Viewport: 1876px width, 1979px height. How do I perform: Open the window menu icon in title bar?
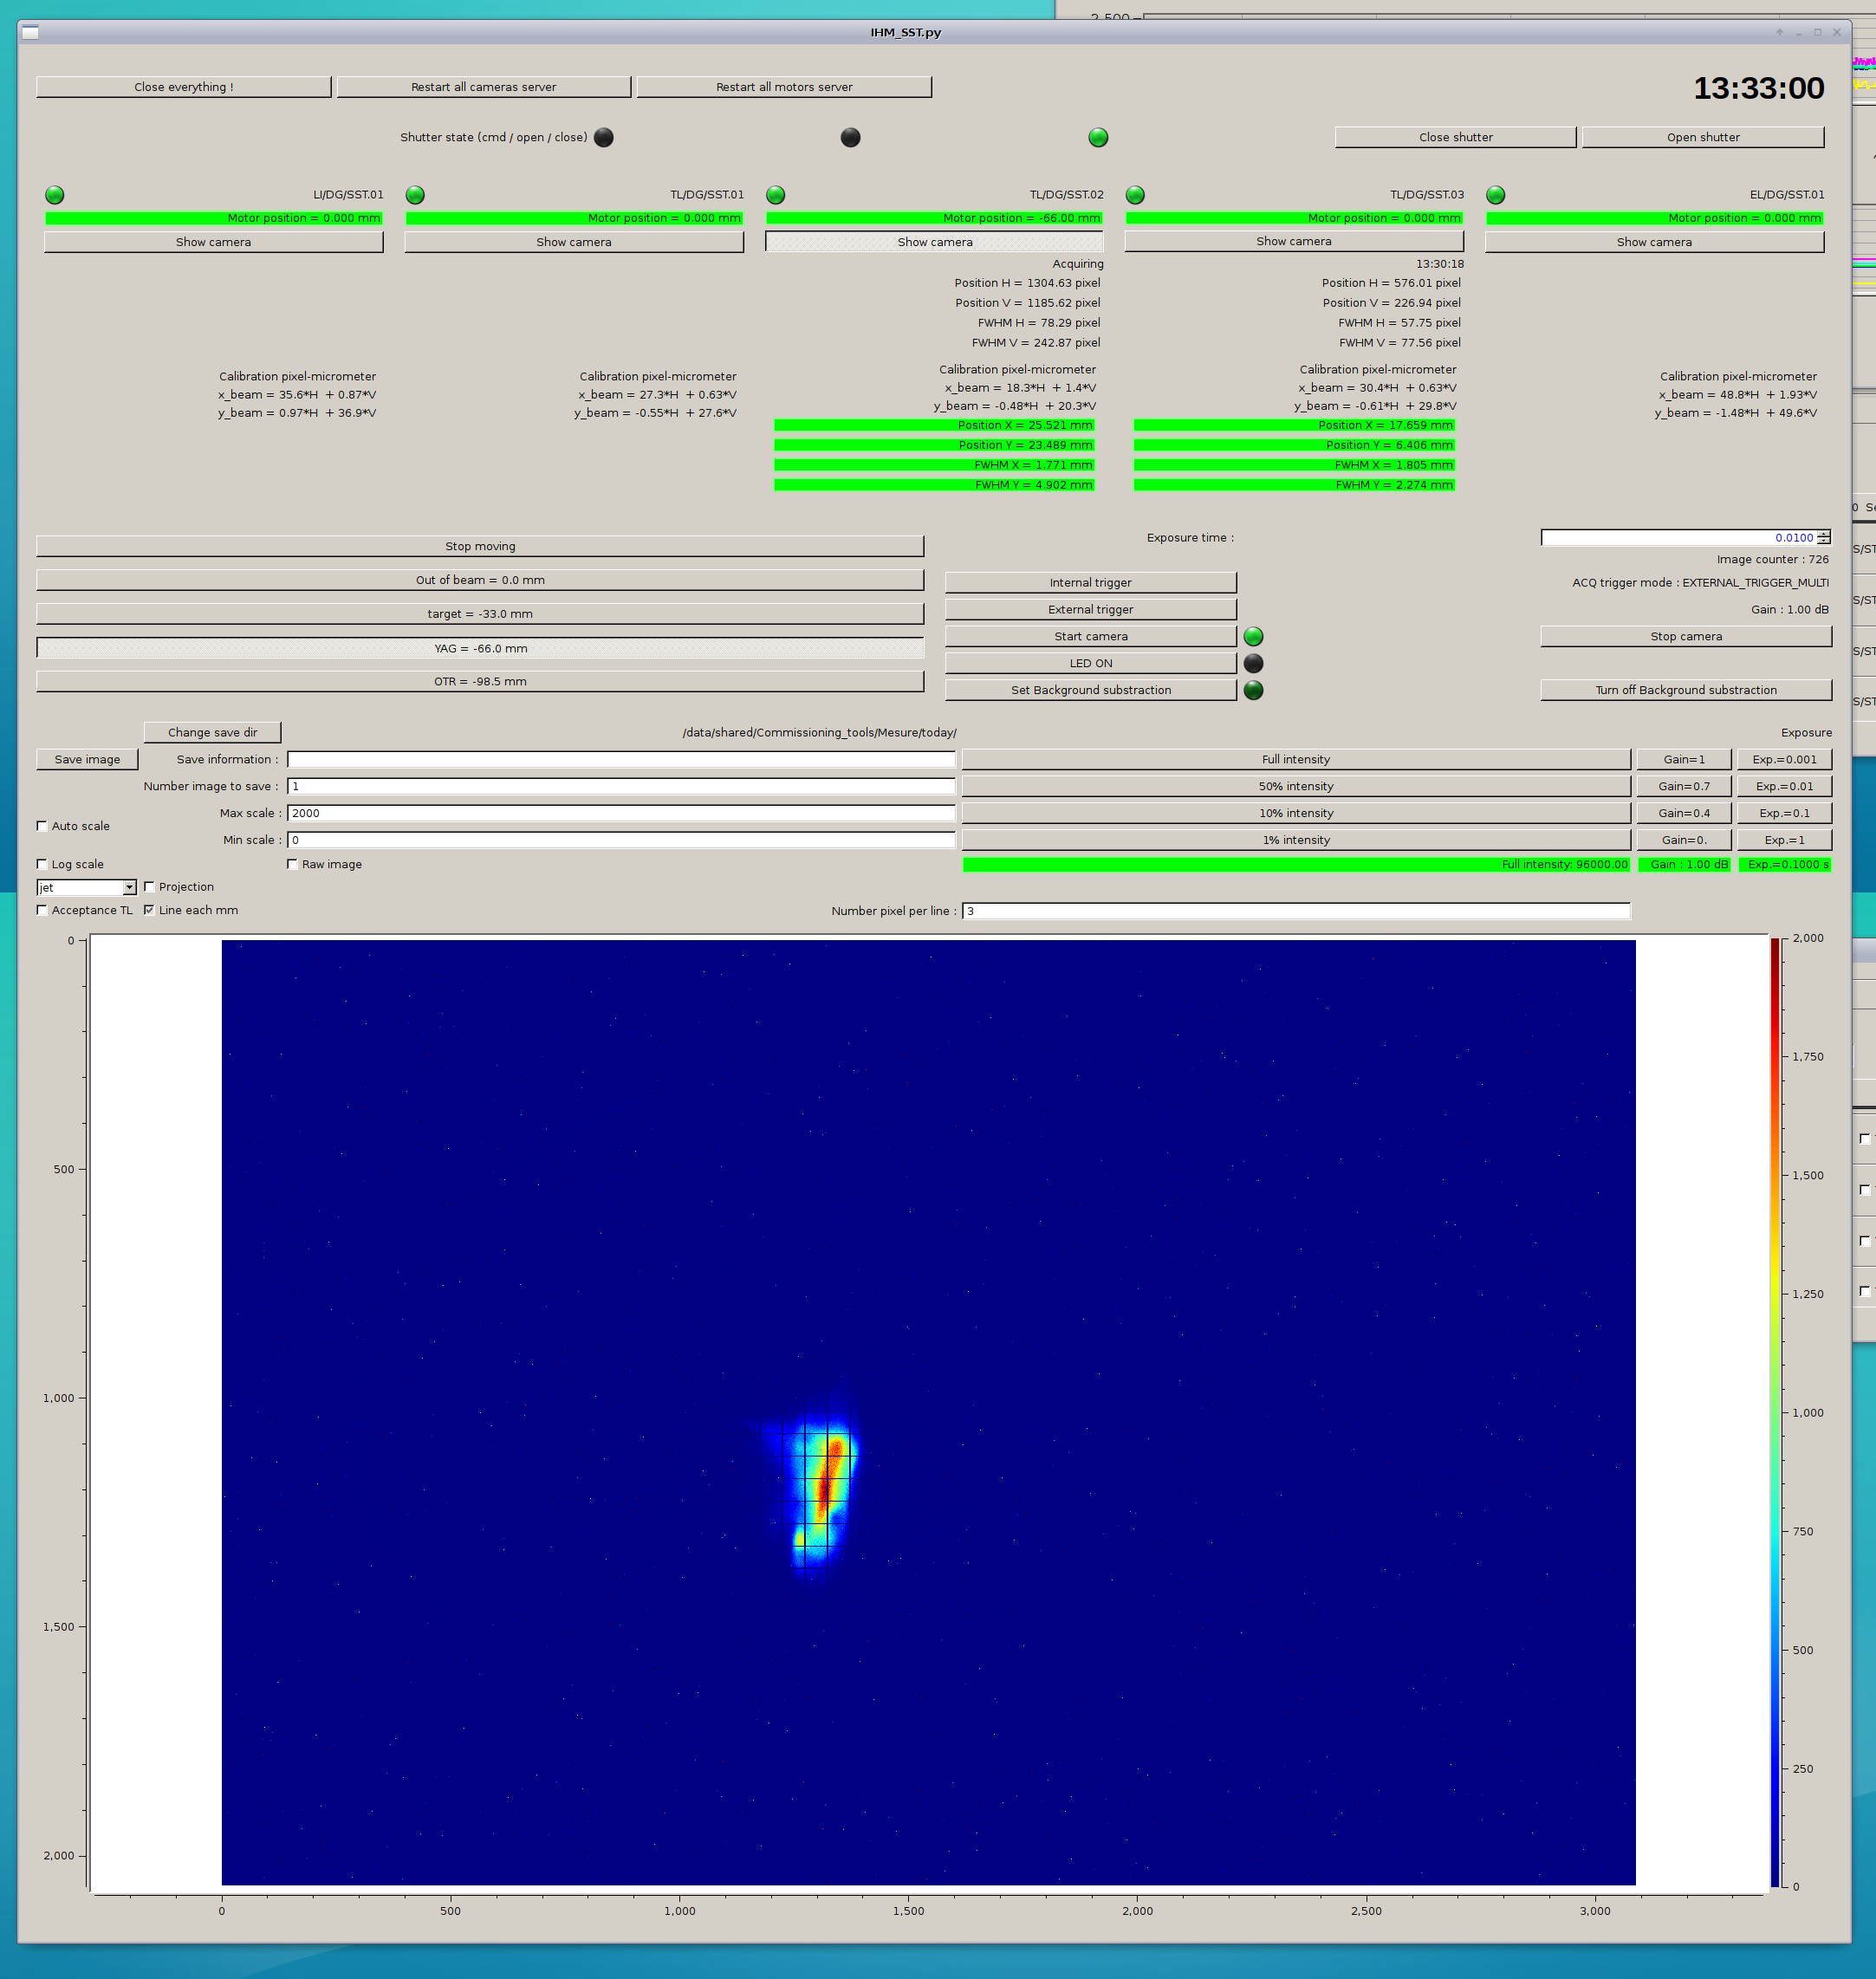click(x=30, y=32)
